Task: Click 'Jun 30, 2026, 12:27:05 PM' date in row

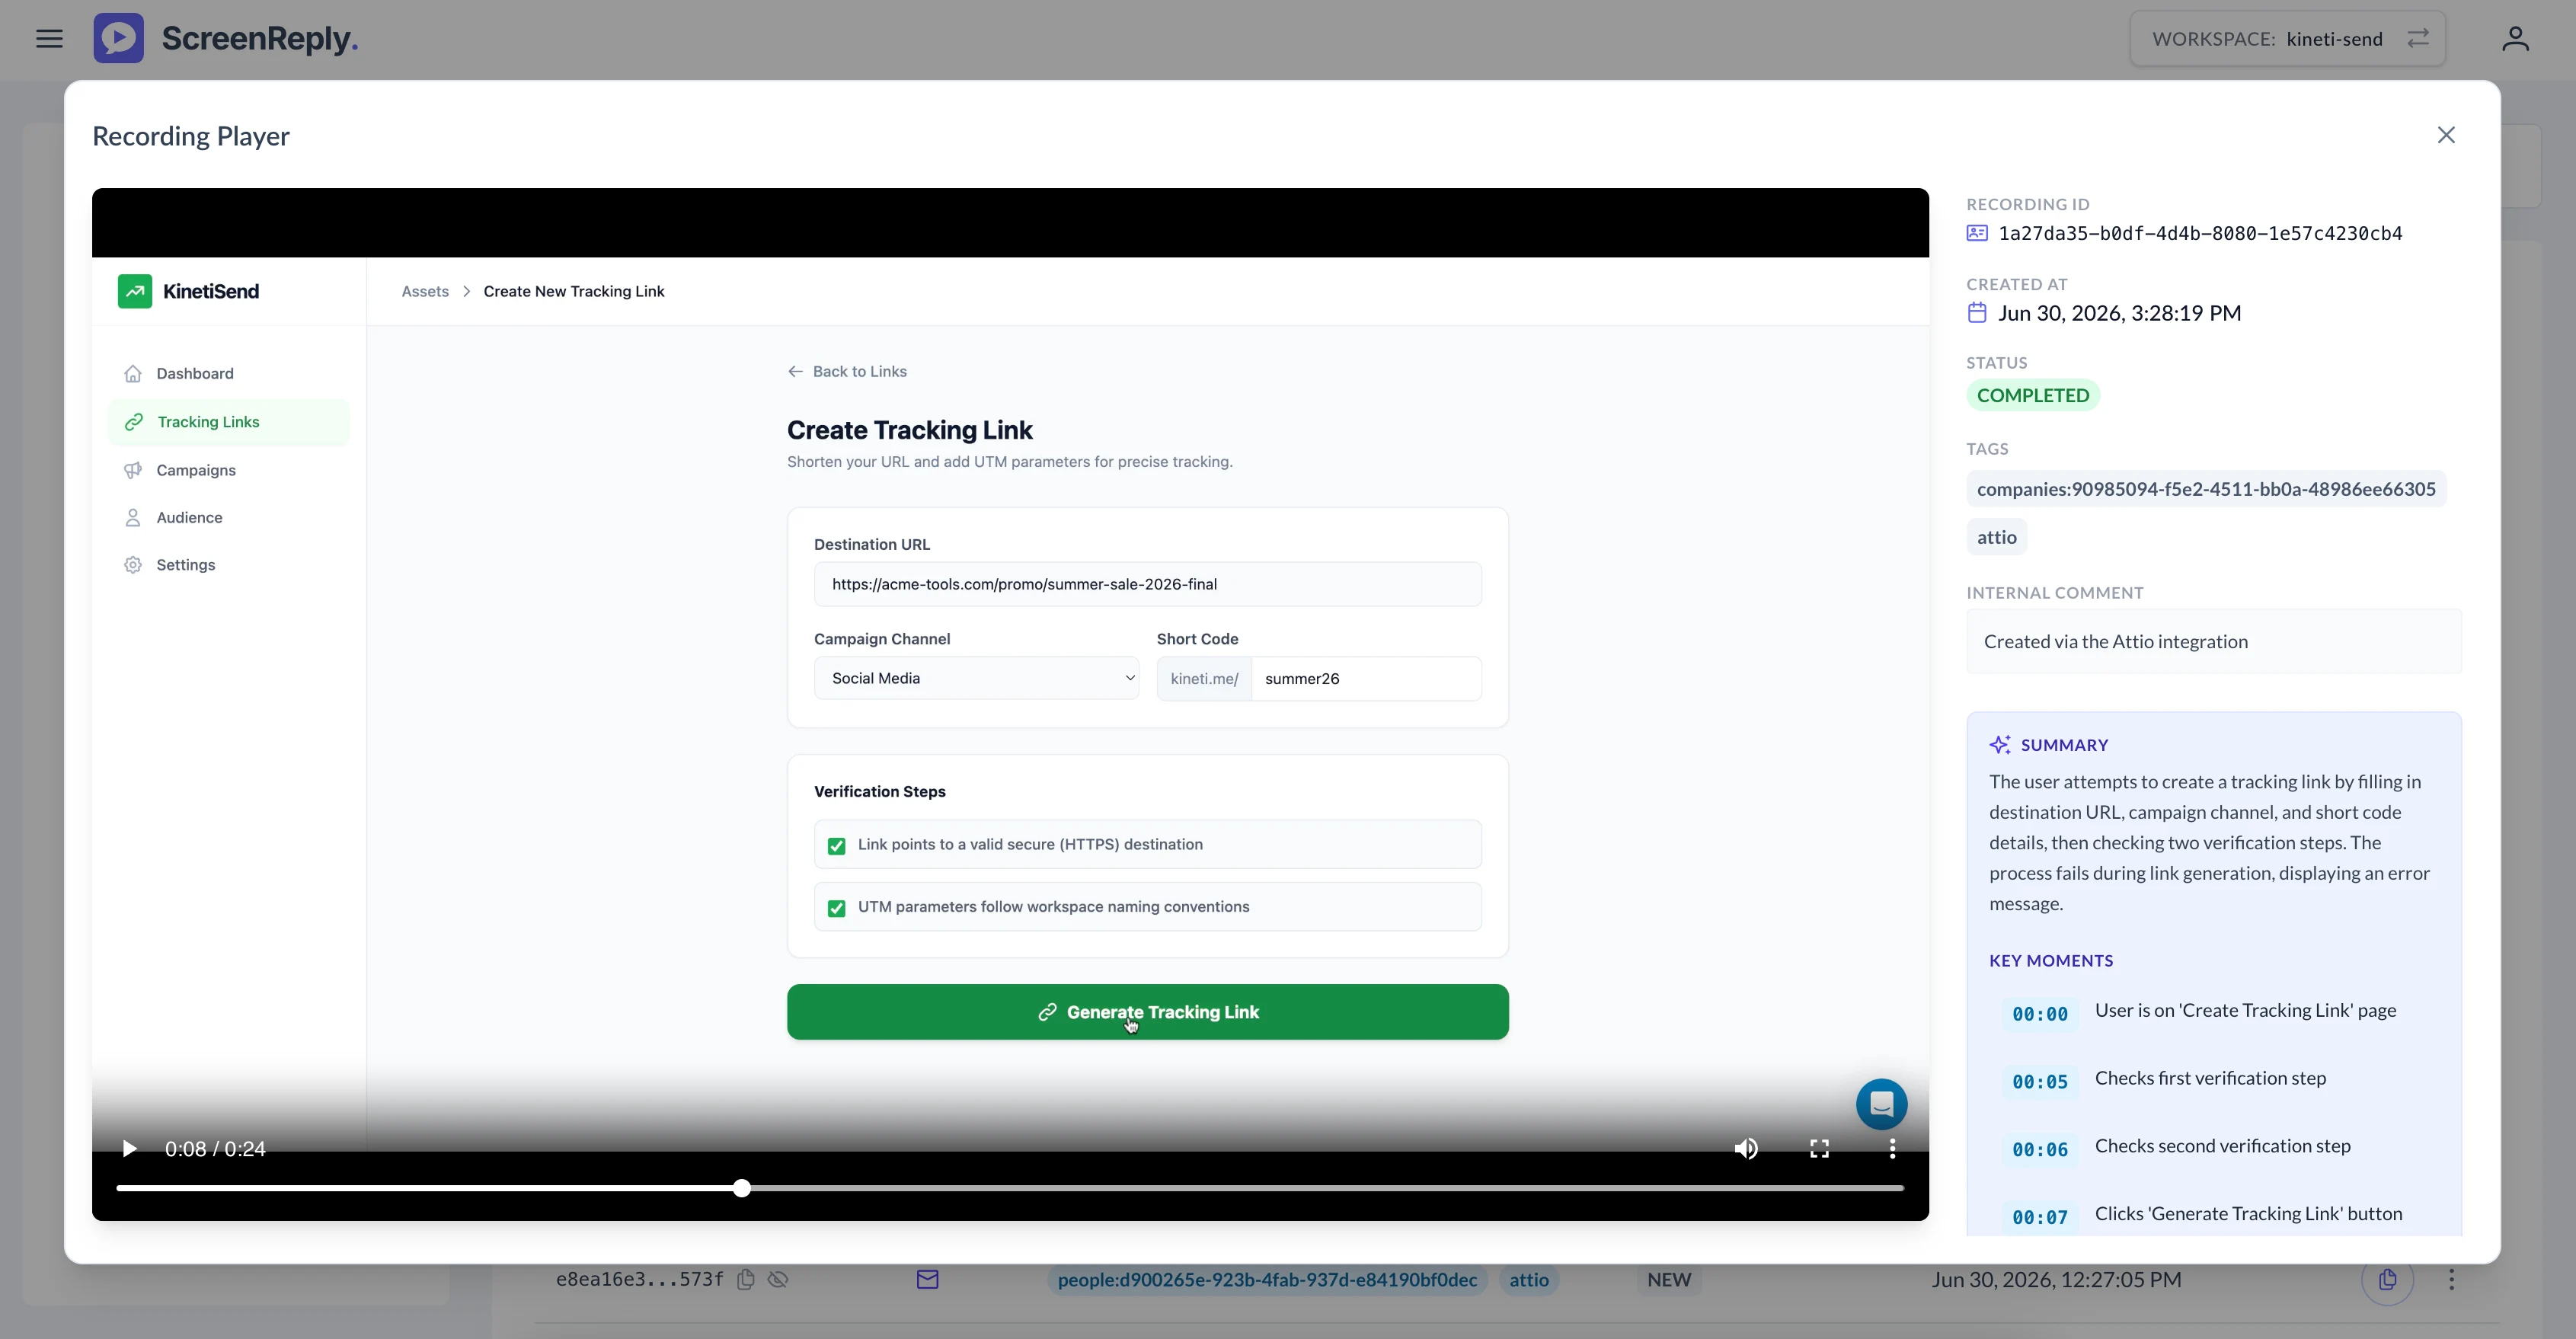Action: [2056, 1279]
